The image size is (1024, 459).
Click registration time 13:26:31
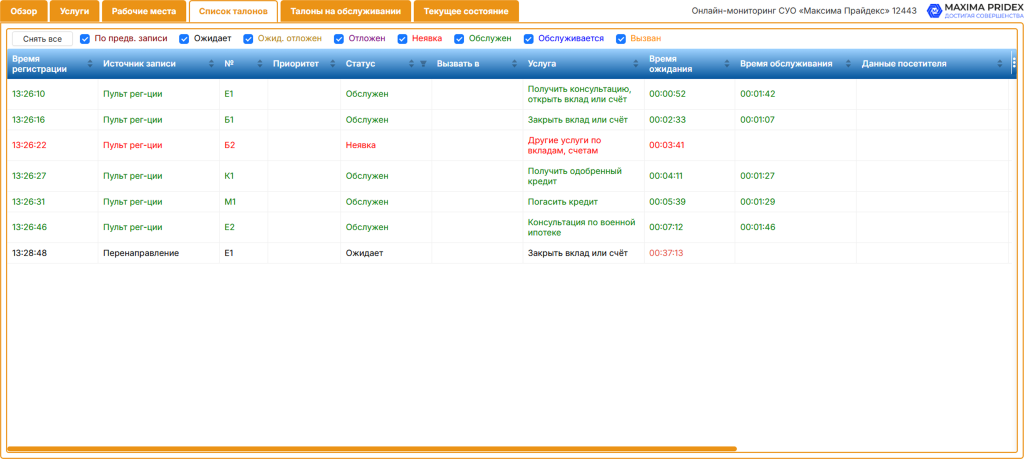[29, 202]
